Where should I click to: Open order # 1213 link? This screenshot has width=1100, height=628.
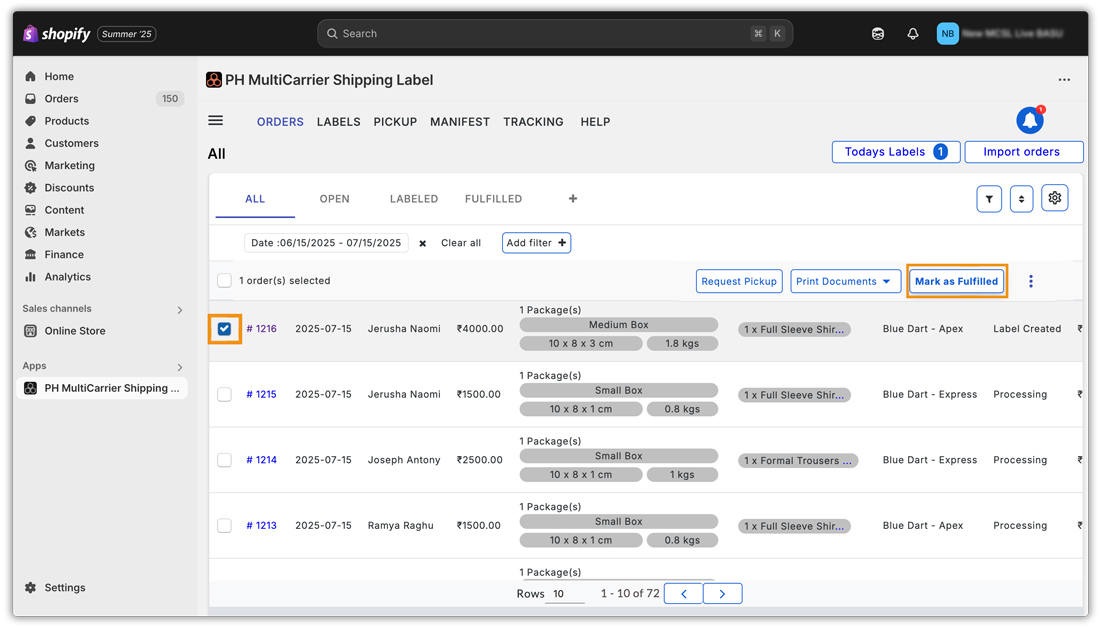[261, 526]
